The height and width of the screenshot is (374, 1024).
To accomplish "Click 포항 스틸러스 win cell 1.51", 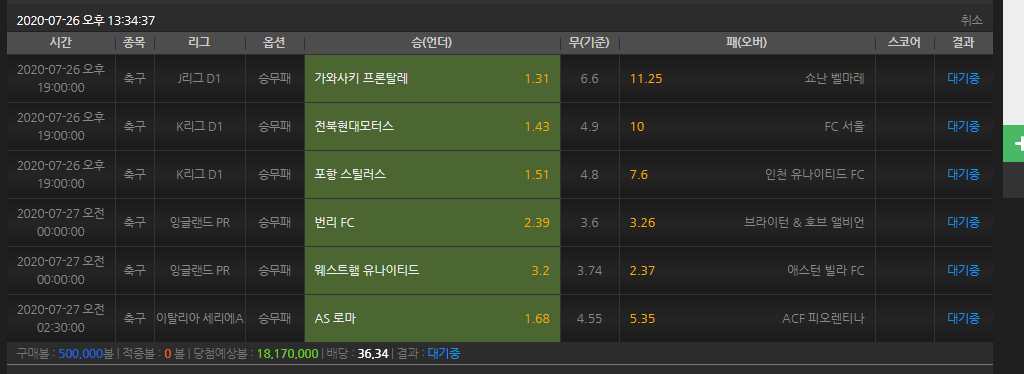I will click(432, 174).
